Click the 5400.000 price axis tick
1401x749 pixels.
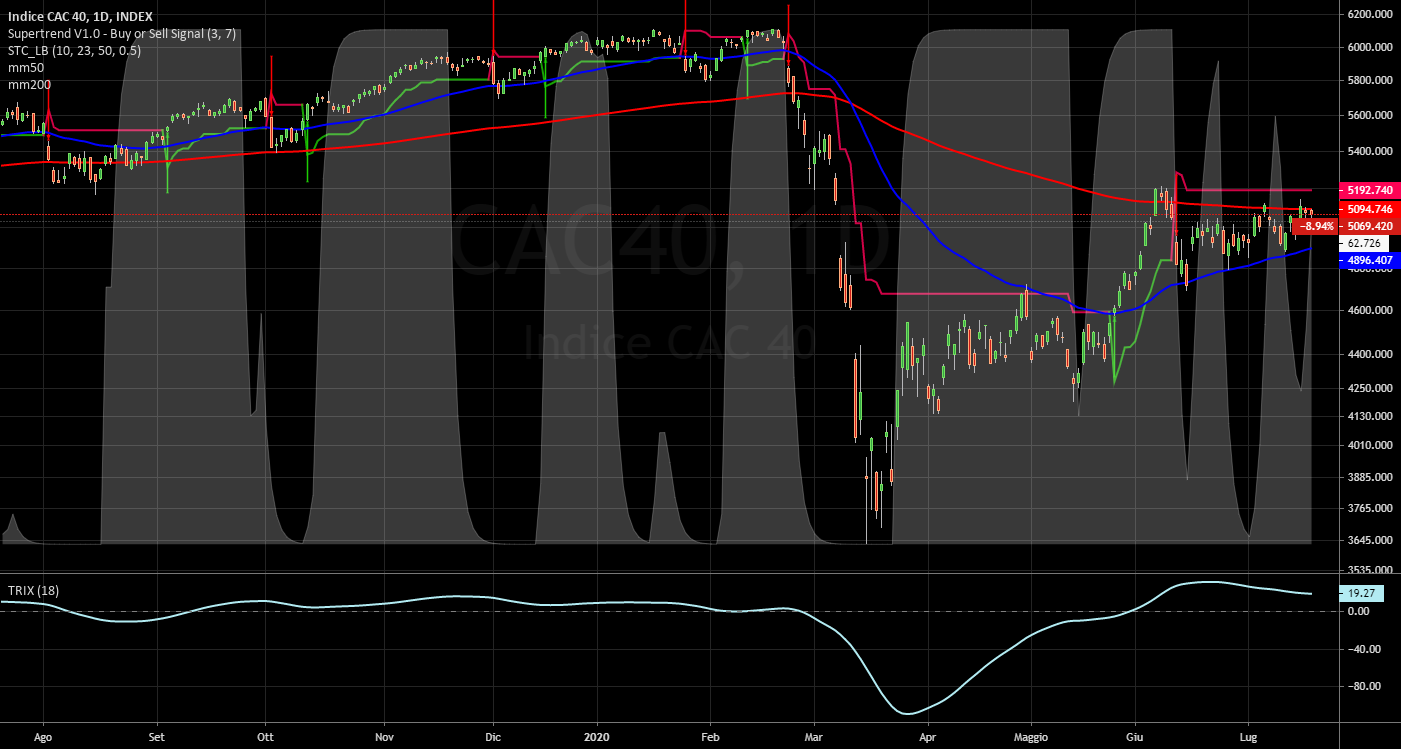pyautogui.click(x=1371, y=151)
